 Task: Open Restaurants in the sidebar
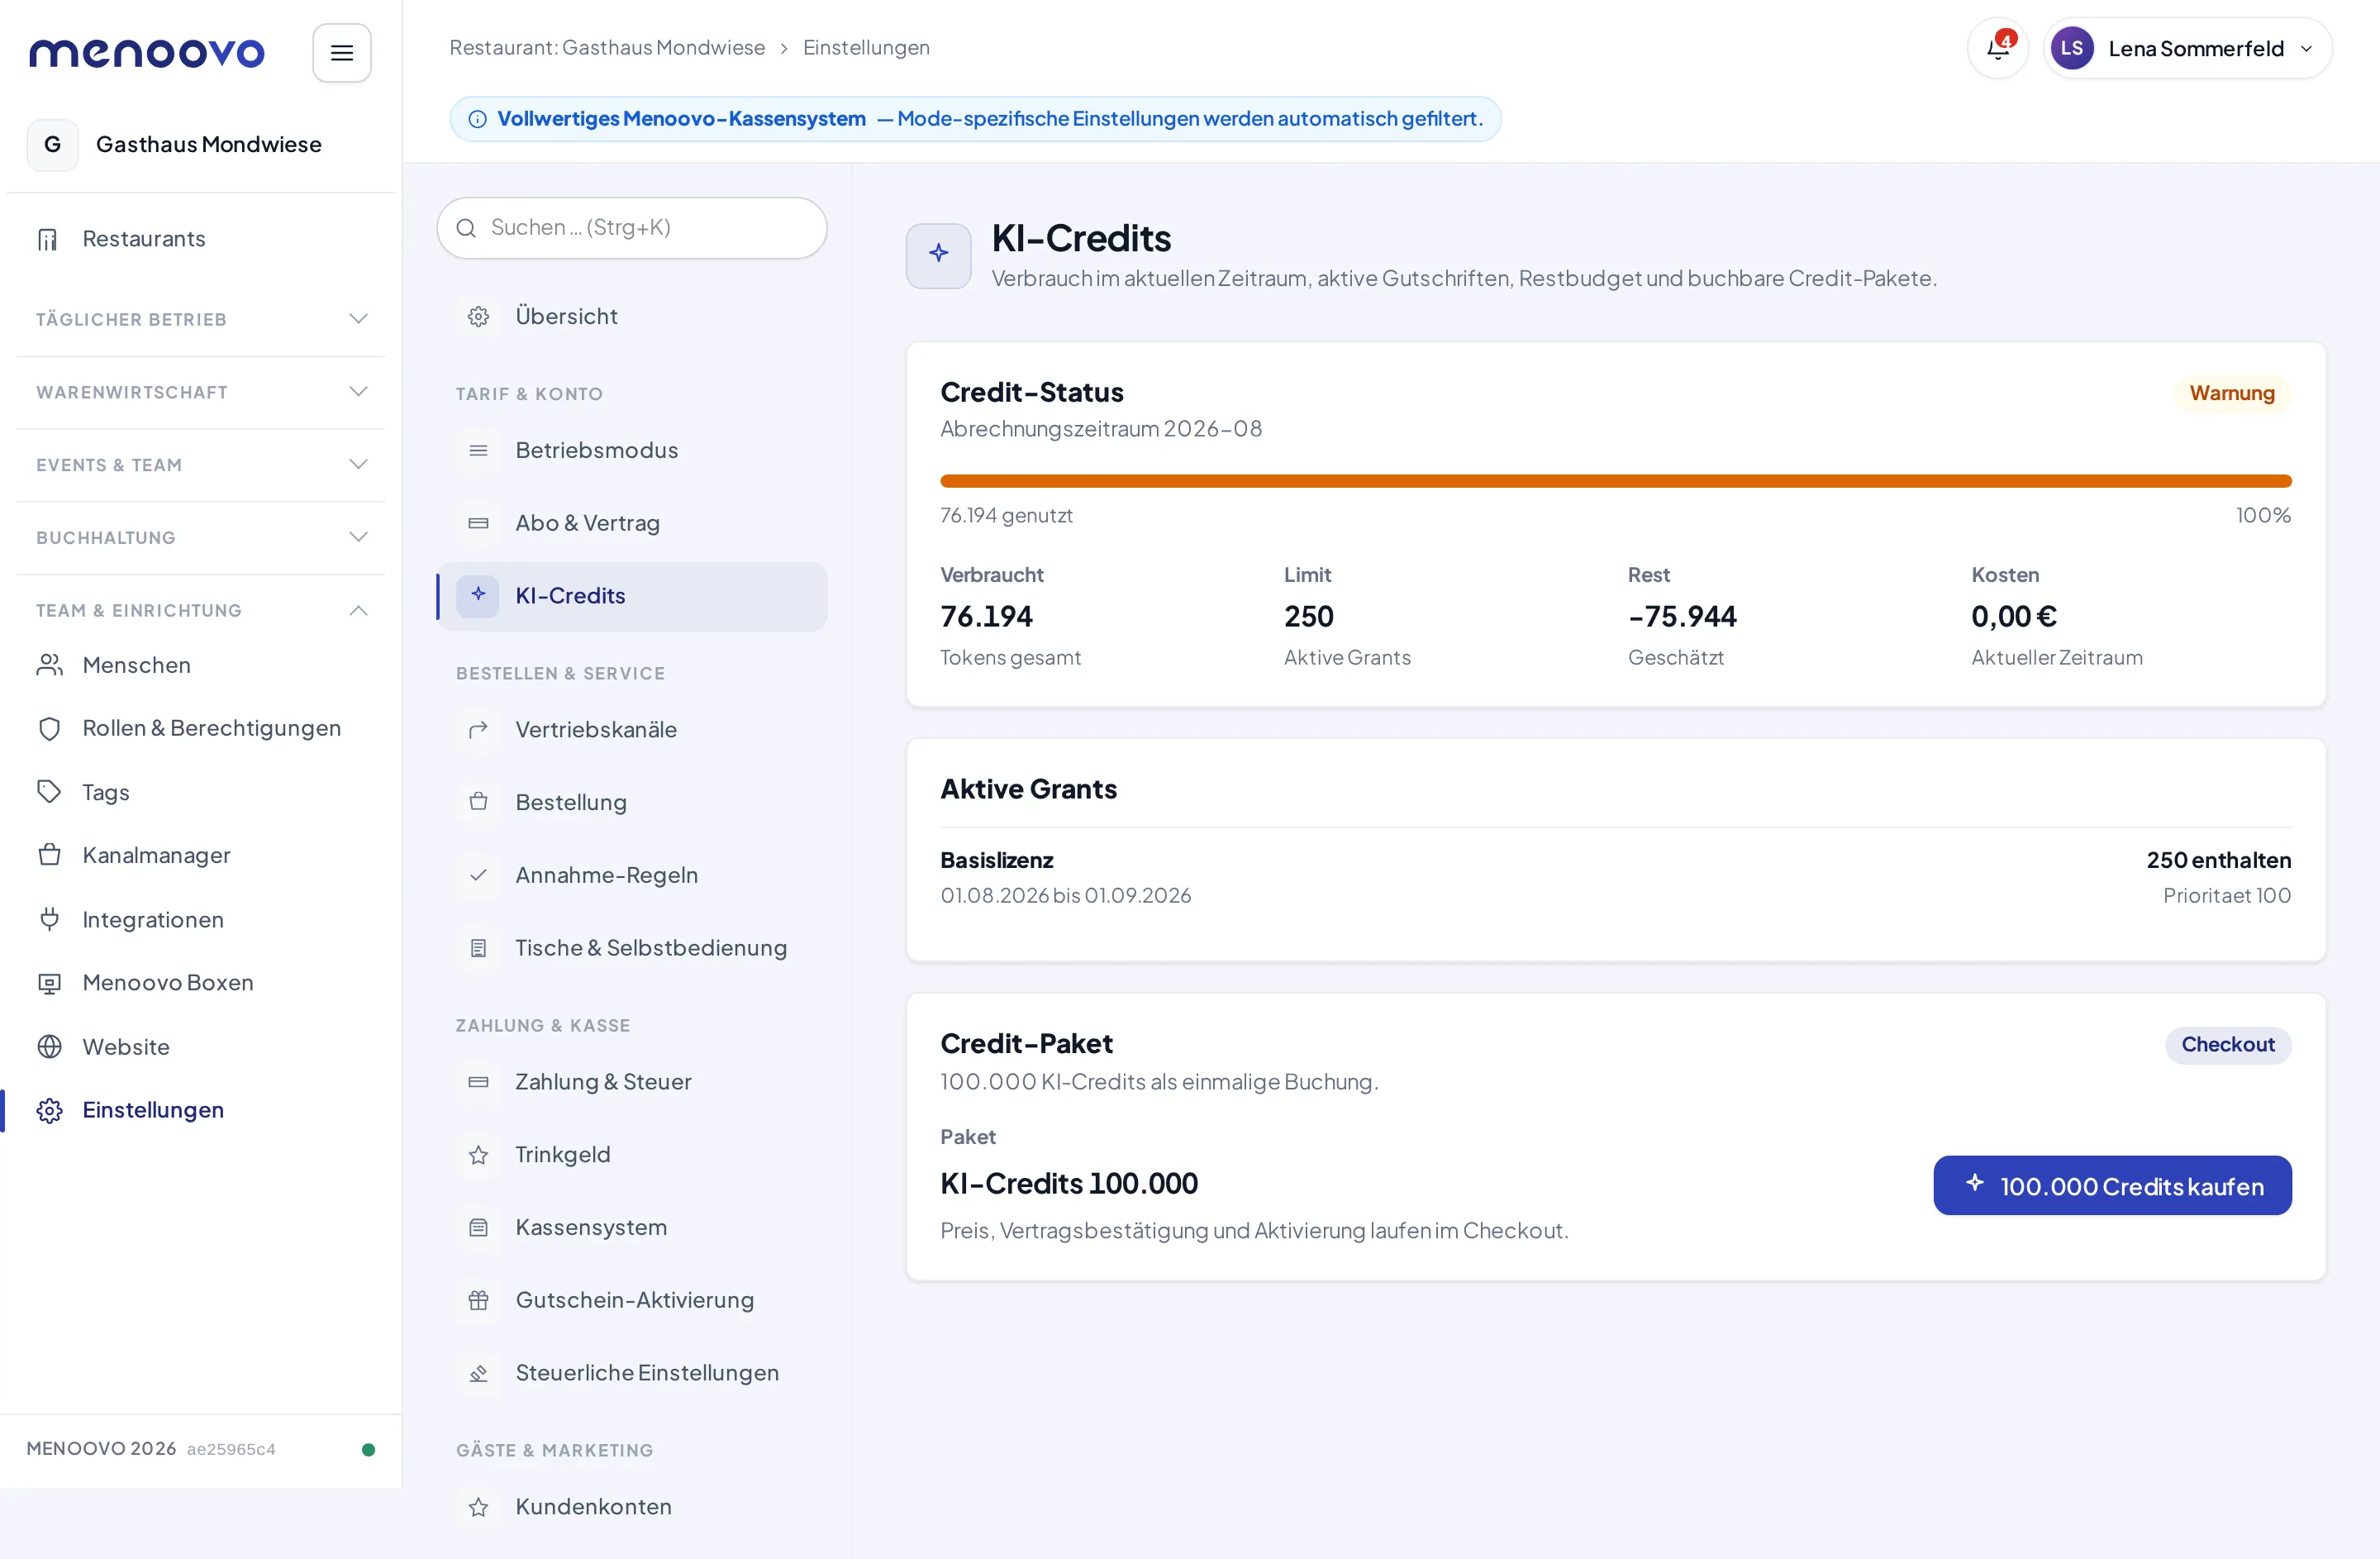point(200,239)
